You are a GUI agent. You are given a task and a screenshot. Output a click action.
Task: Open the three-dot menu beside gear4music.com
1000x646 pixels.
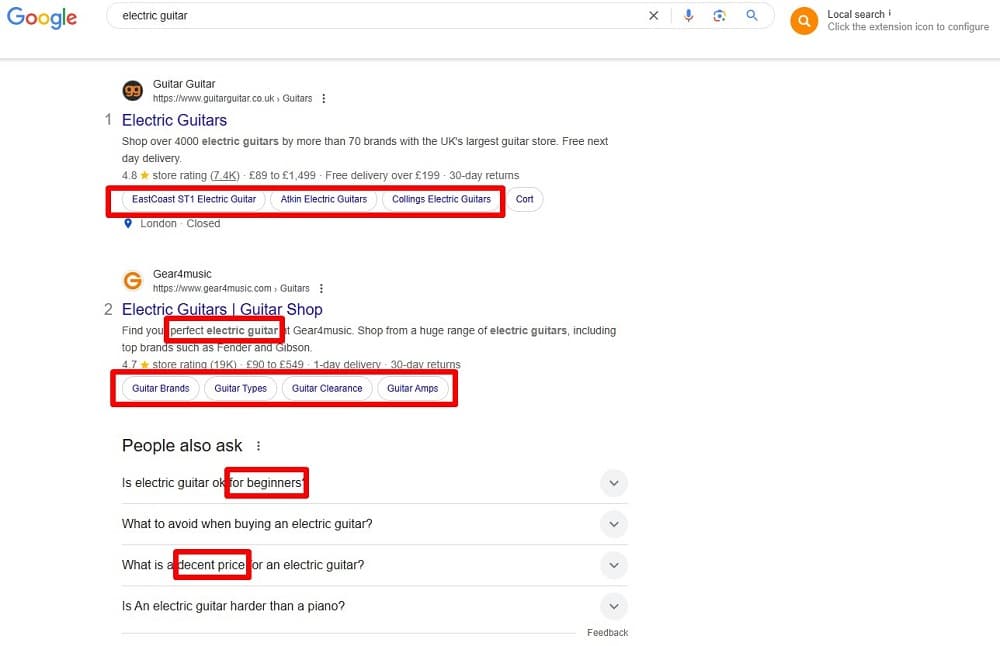[321, 288]
